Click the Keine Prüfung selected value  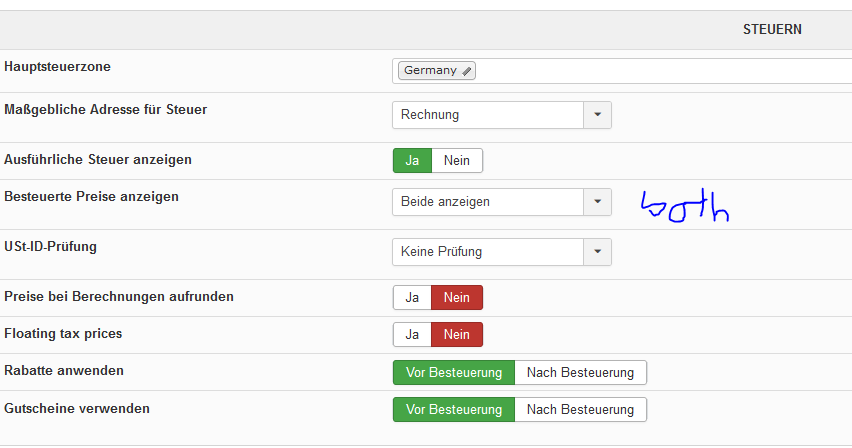pyautogui.click(x=488, y=252)
